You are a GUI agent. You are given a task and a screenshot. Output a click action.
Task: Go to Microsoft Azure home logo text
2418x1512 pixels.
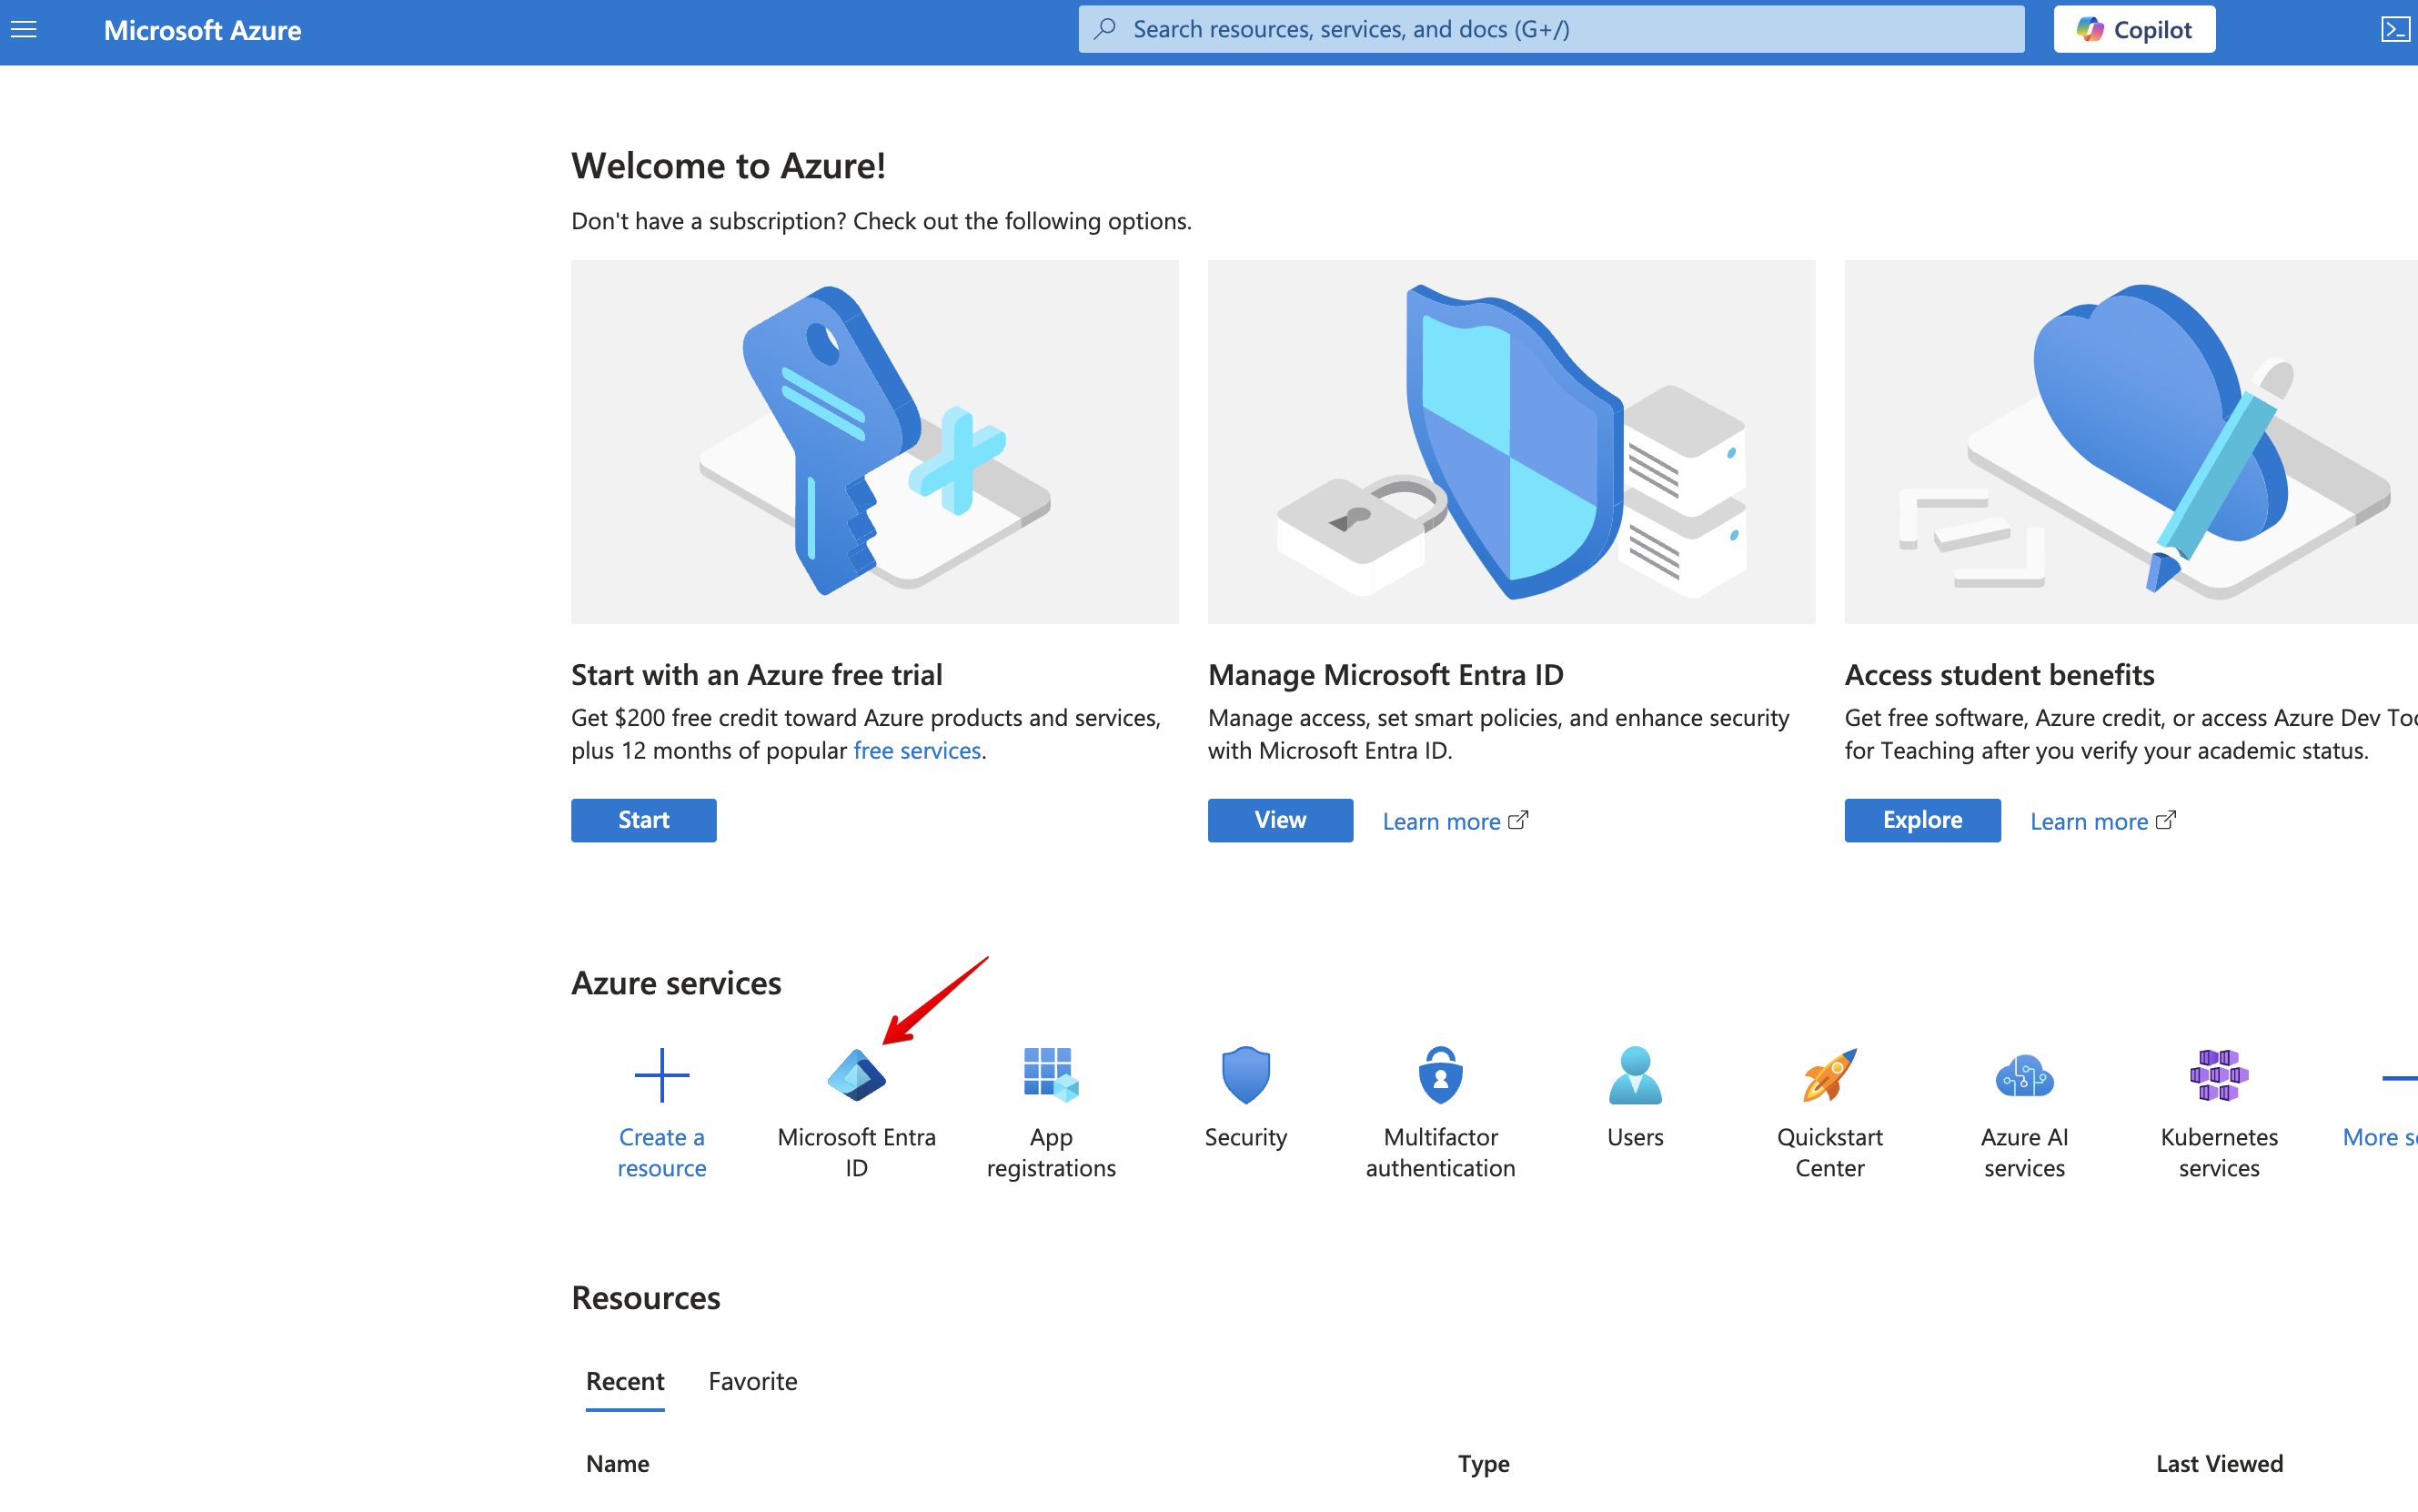[x=202, y=30]
